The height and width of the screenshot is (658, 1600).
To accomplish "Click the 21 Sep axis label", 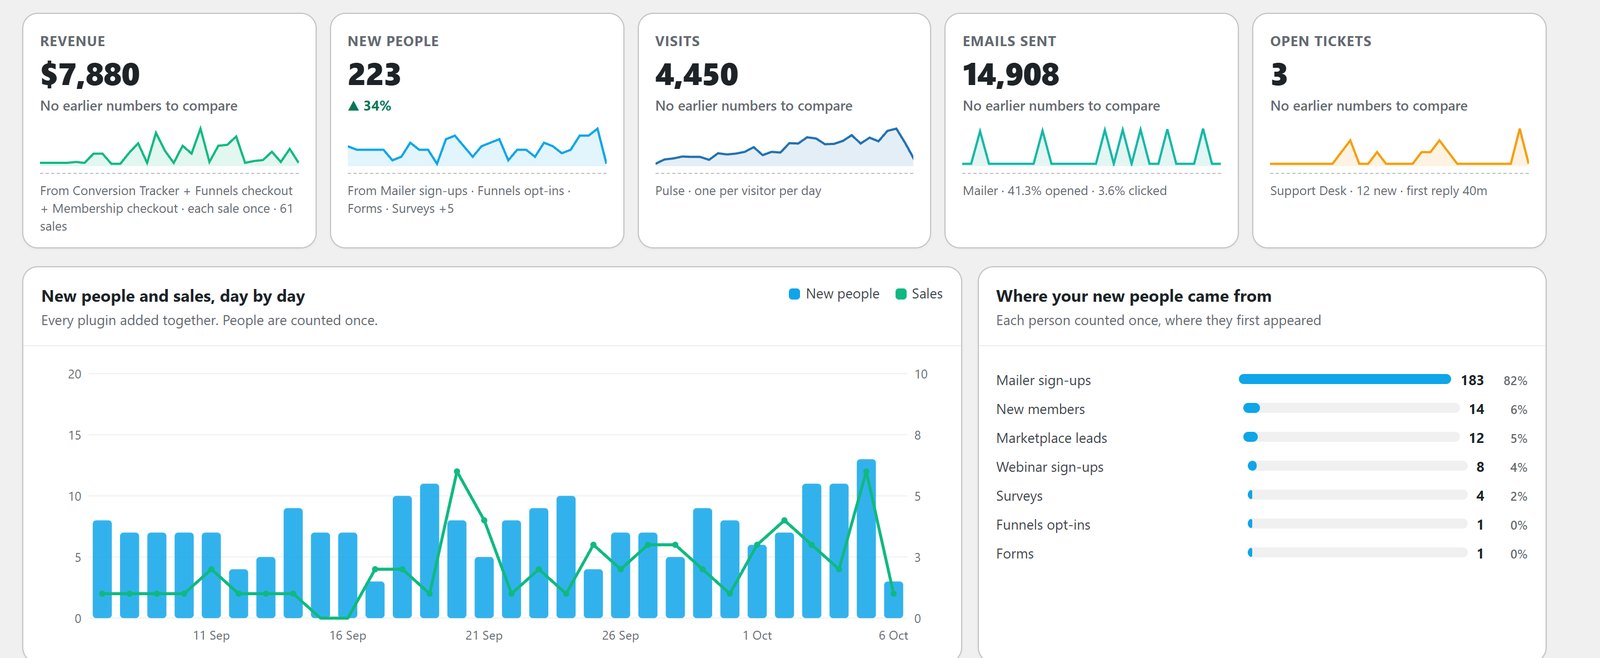I will [x=484, y=636].
